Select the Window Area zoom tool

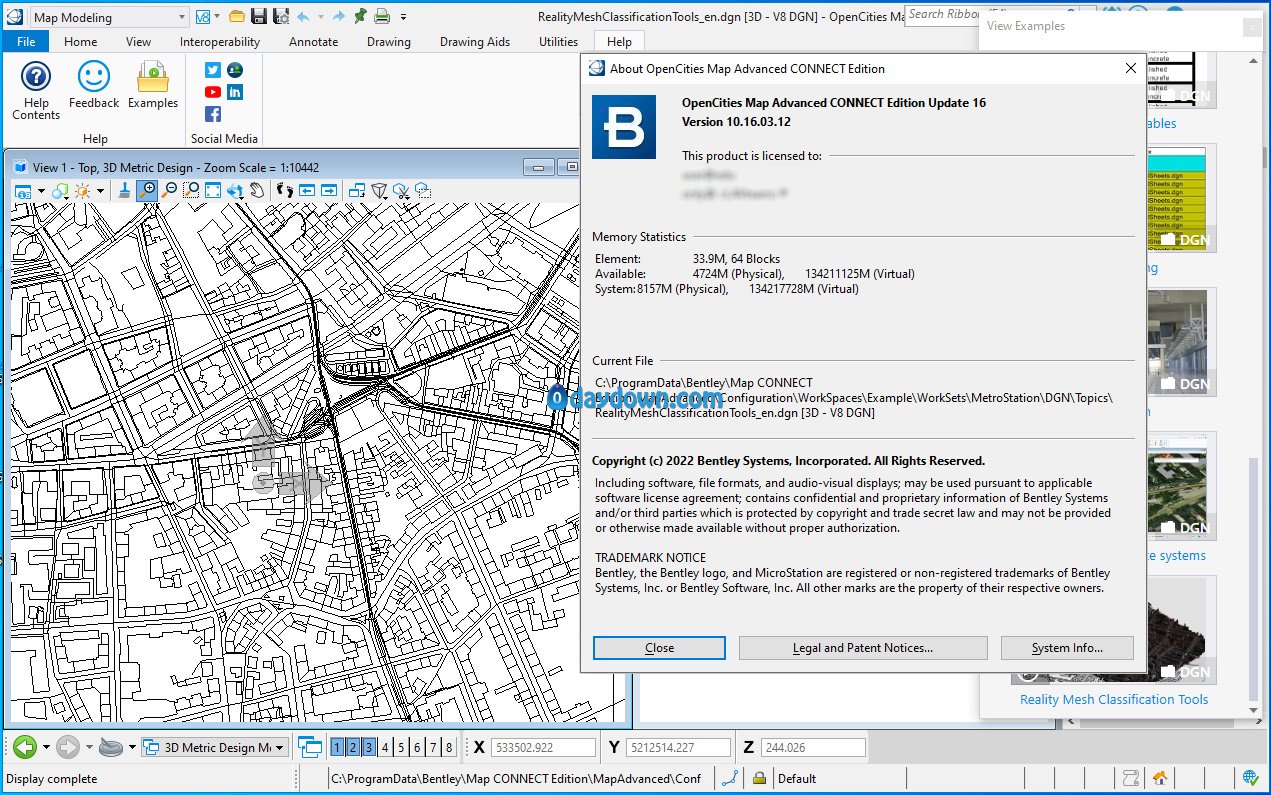(x=191, y=190)
